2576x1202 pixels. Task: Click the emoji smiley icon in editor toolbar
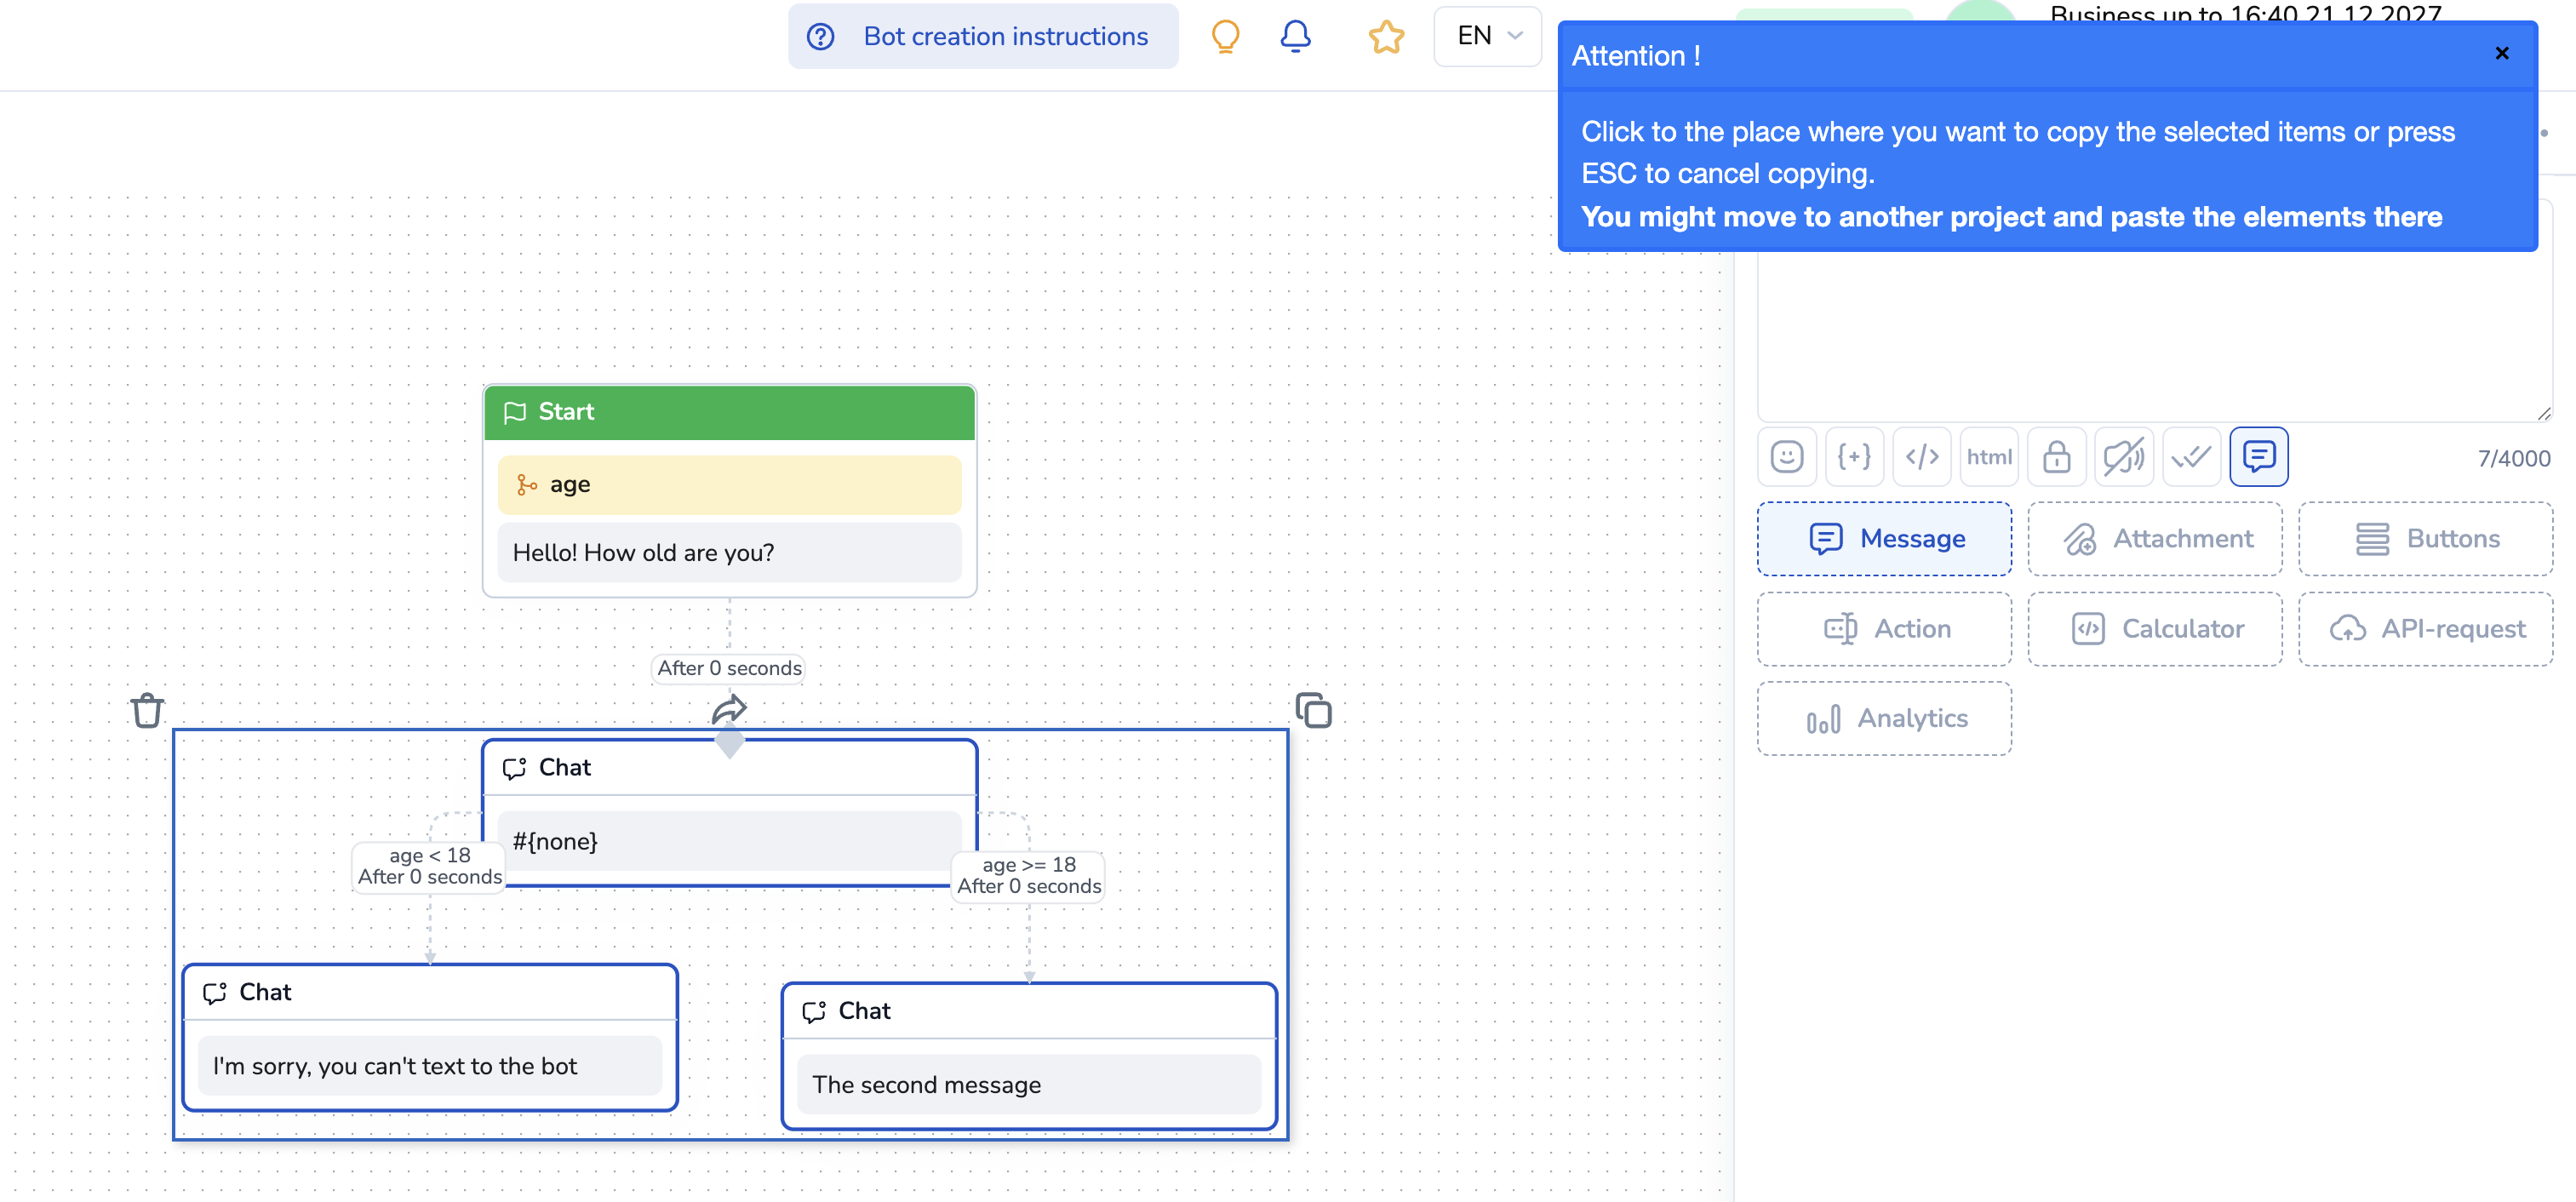point(1786,457)
